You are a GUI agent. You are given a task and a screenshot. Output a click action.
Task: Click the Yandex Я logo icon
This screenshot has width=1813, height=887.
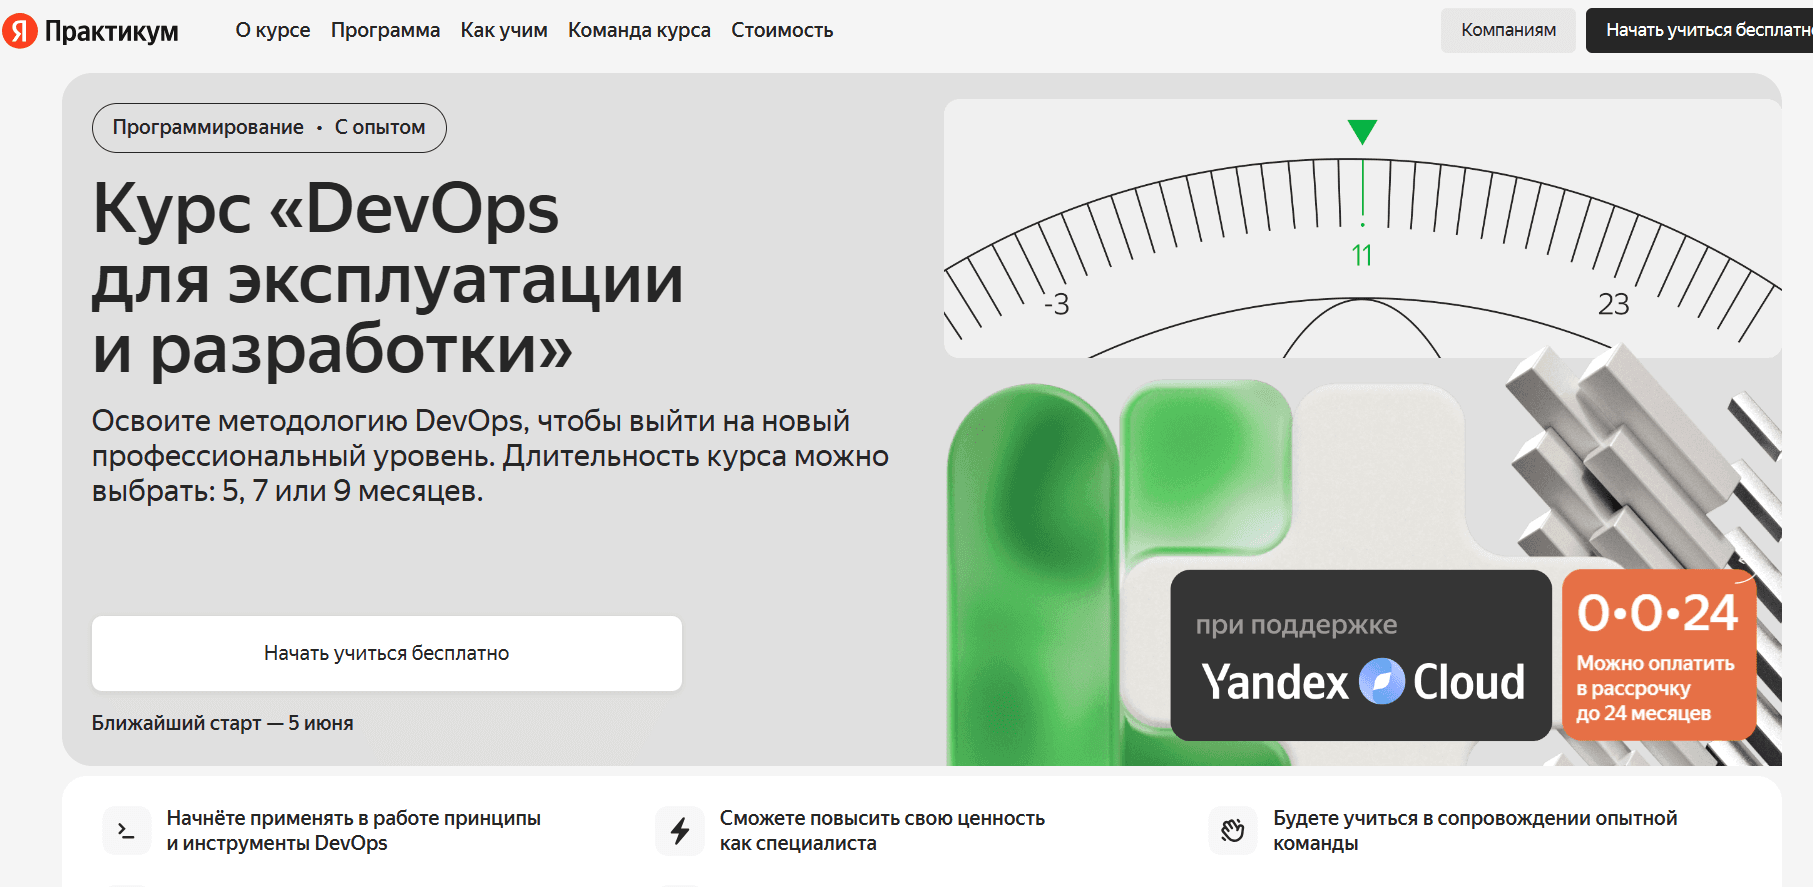(x=19, y=31)
